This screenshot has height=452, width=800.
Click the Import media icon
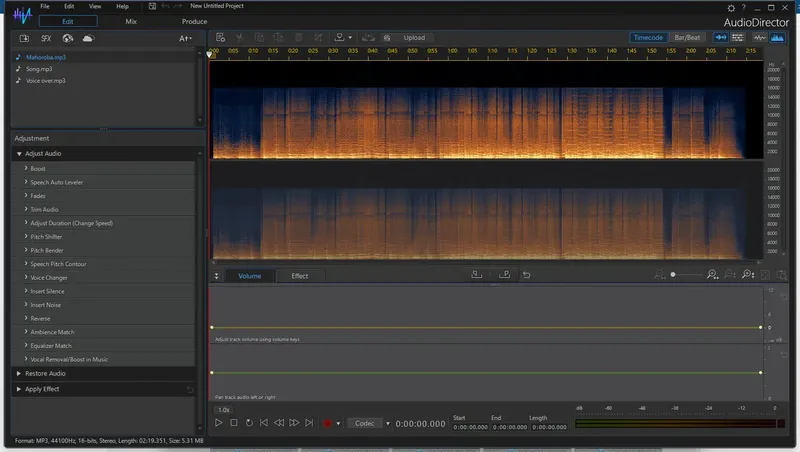[x=24, y=38]
